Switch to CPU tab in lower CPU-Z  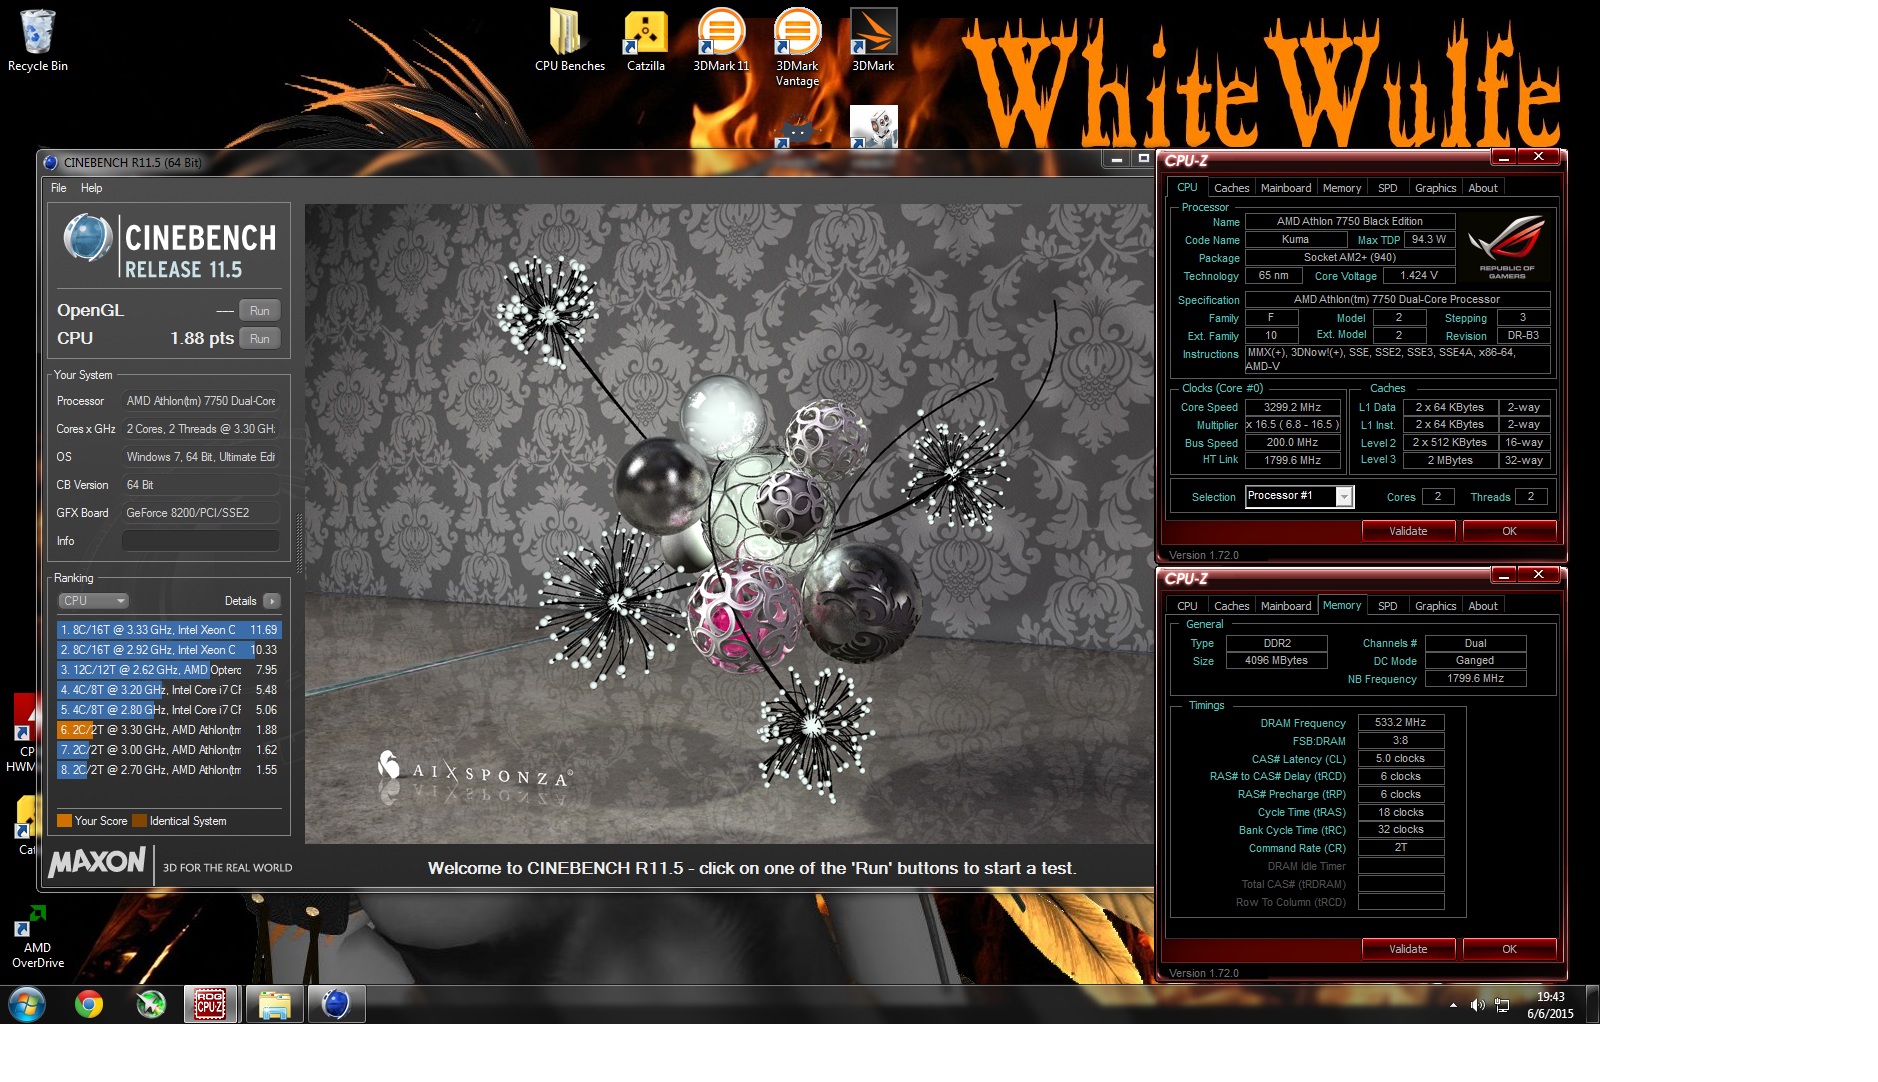1187,606
